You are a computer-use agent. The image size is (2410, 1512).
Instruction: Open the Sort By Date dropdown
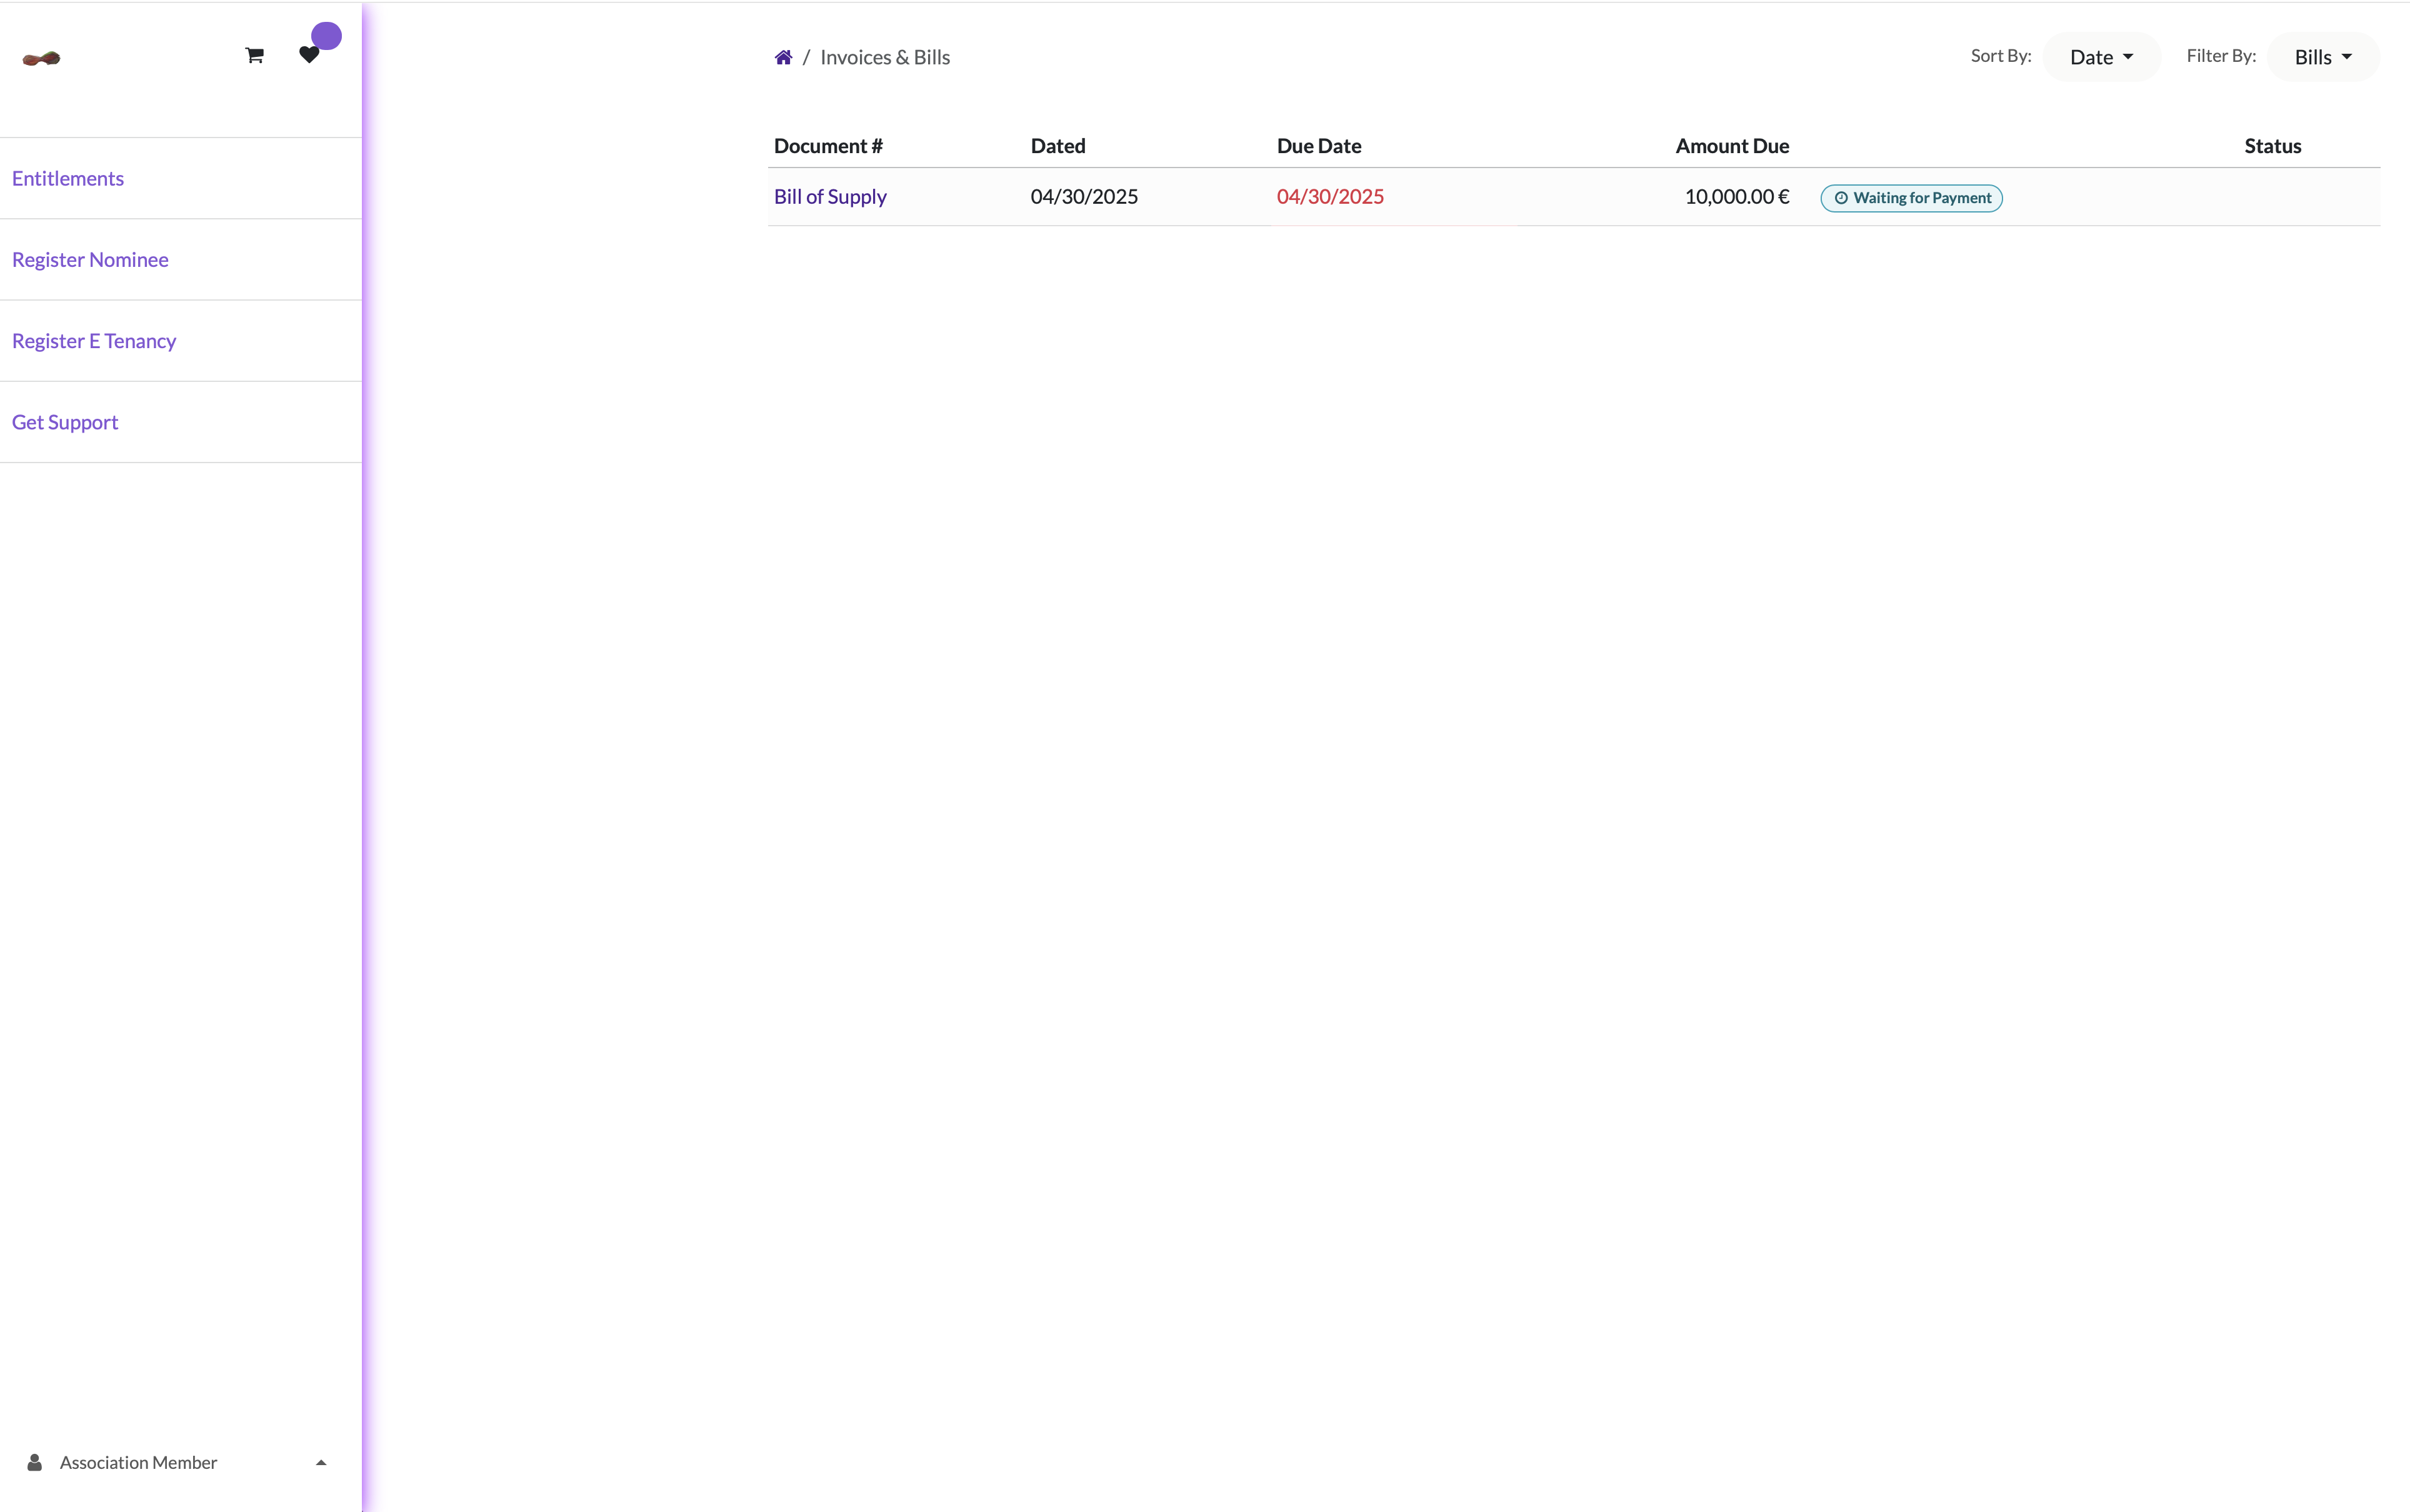[x=2101, y=57]
